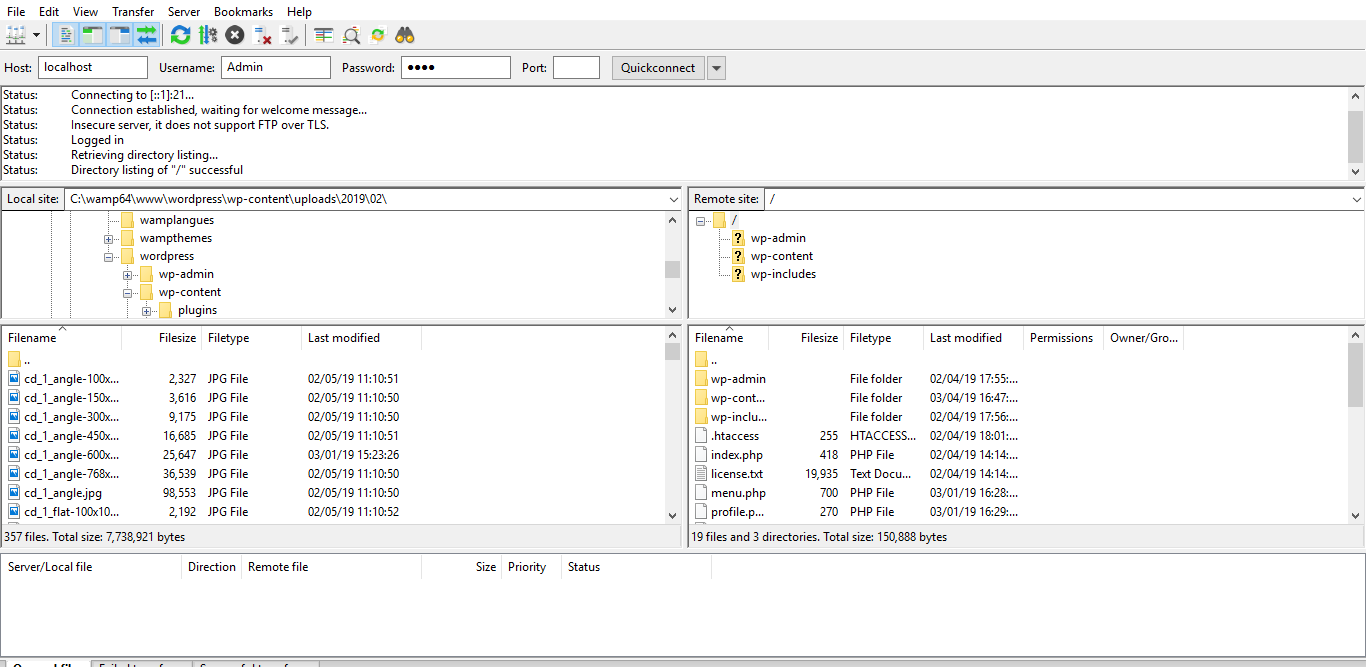Collapse the wordpress folder in local tree
This screenshot has height=667, width=1366.
pos(109,257)
